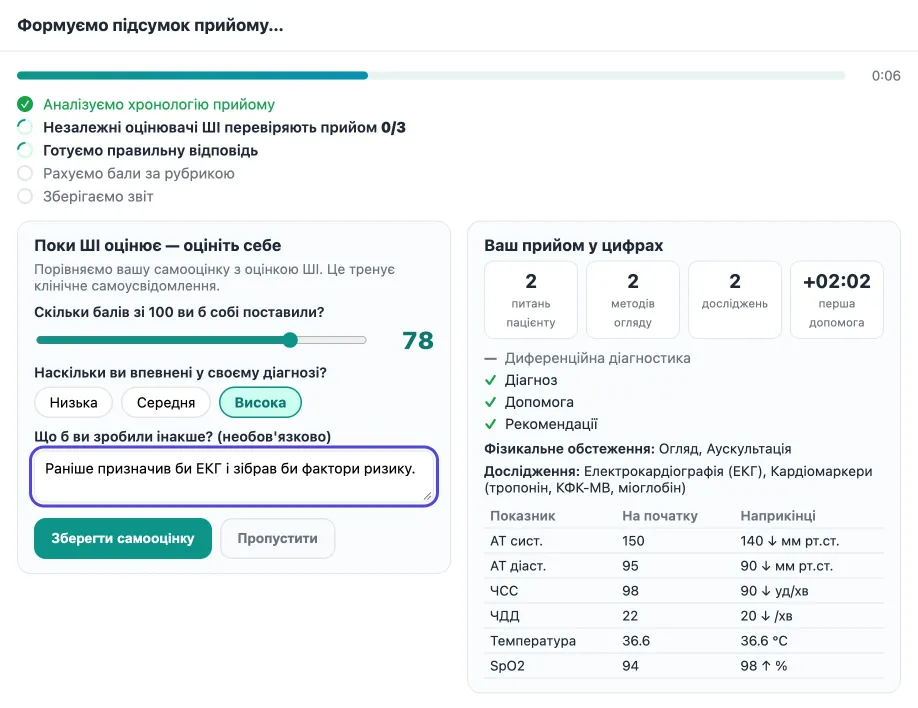Adjust the self-score slider handle

point(290,340)
